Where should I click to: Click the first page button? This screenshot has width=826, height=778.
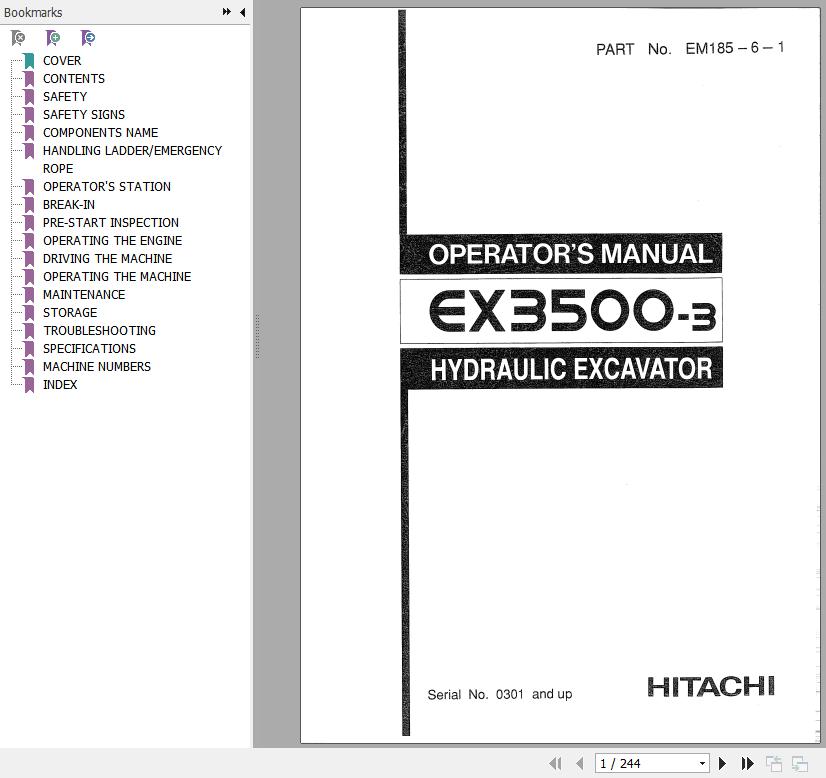click(555, 763)
